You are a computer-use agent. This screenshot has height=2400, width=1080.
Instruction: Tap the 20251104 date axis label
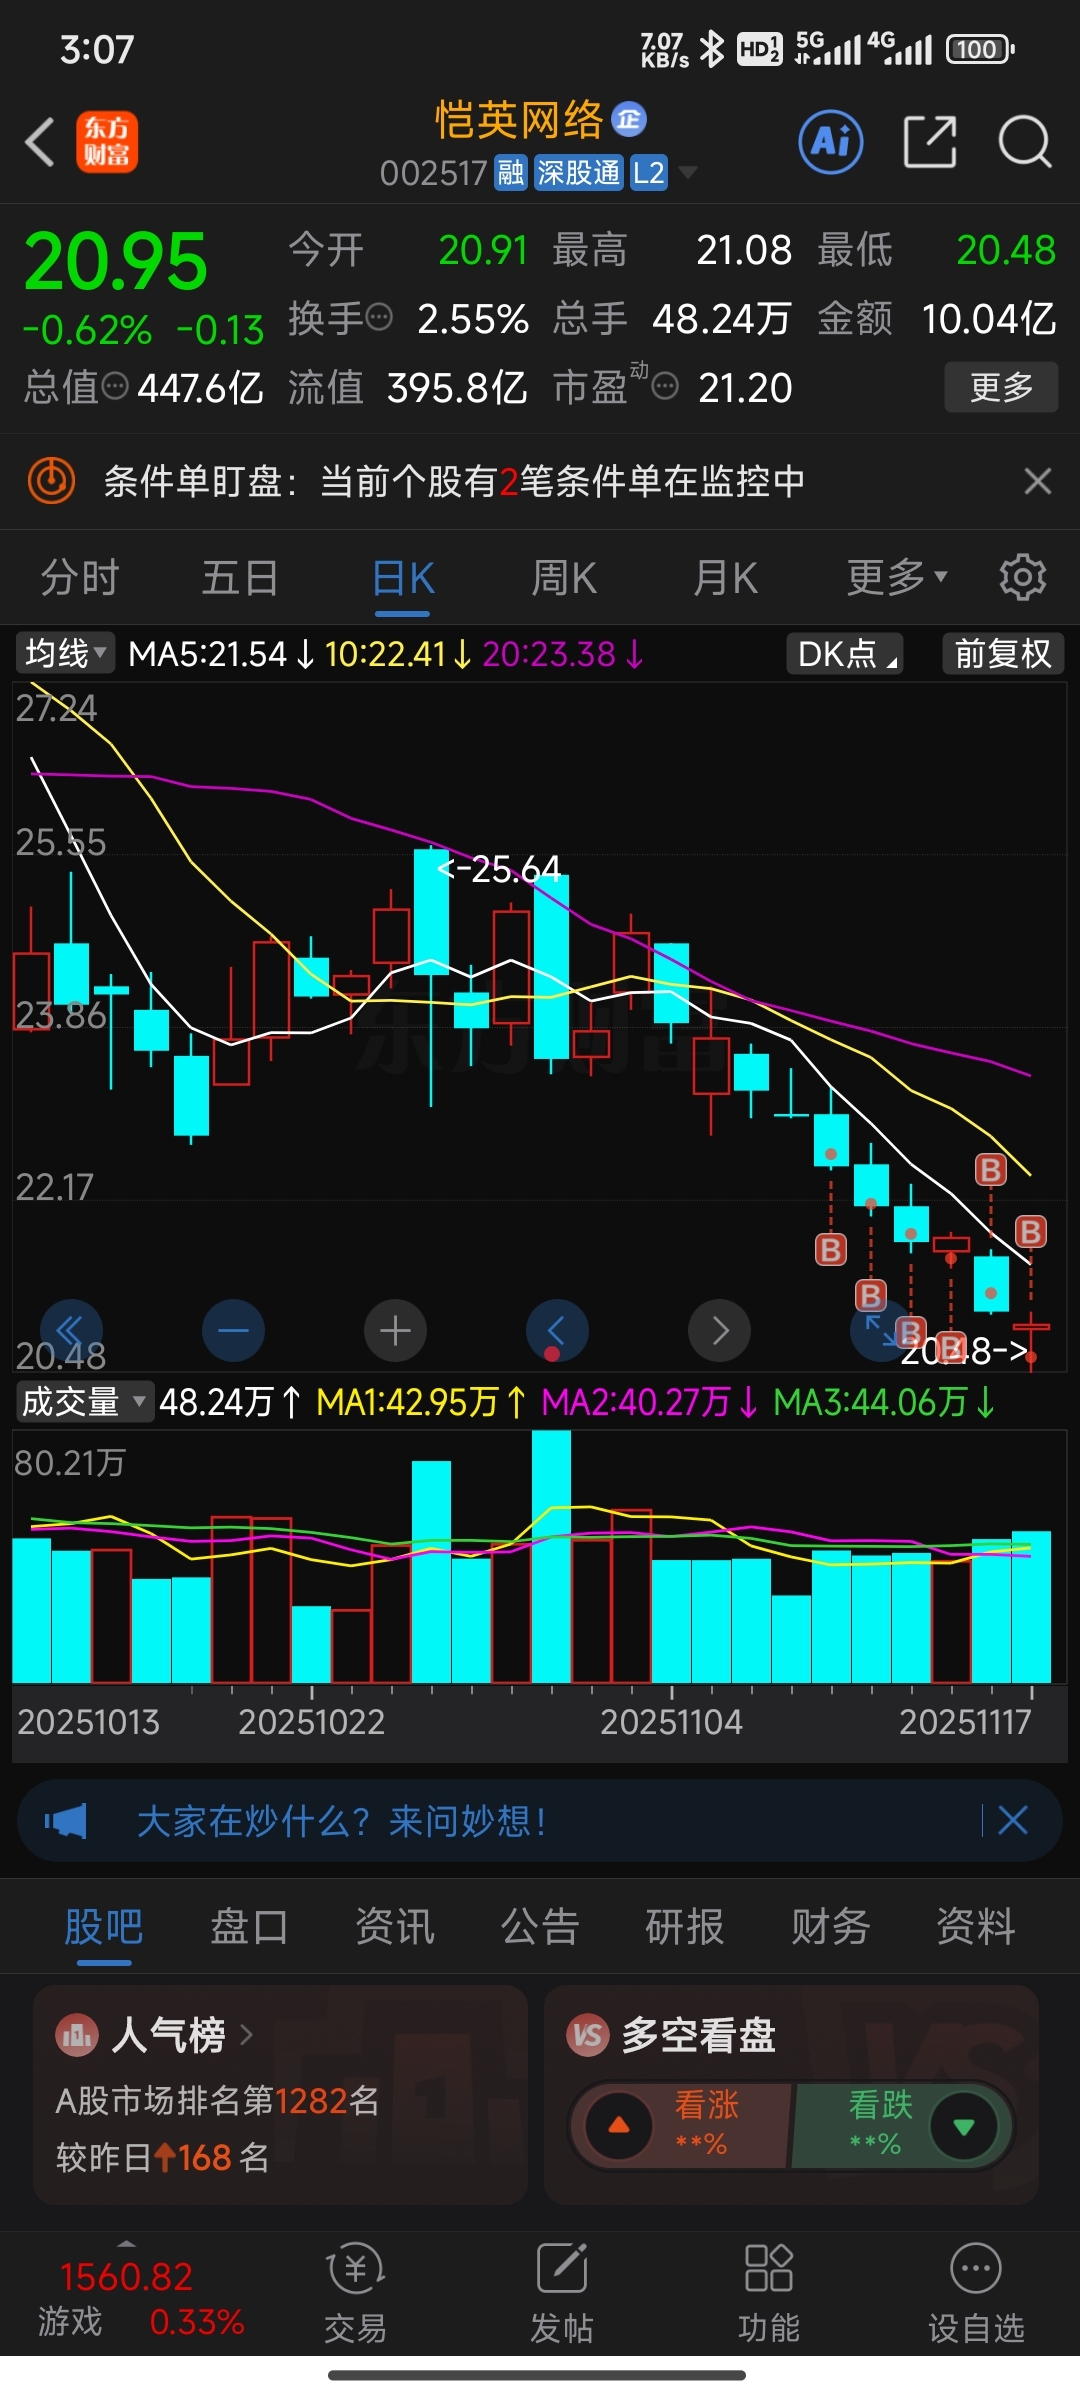(x=671, y=1722)
